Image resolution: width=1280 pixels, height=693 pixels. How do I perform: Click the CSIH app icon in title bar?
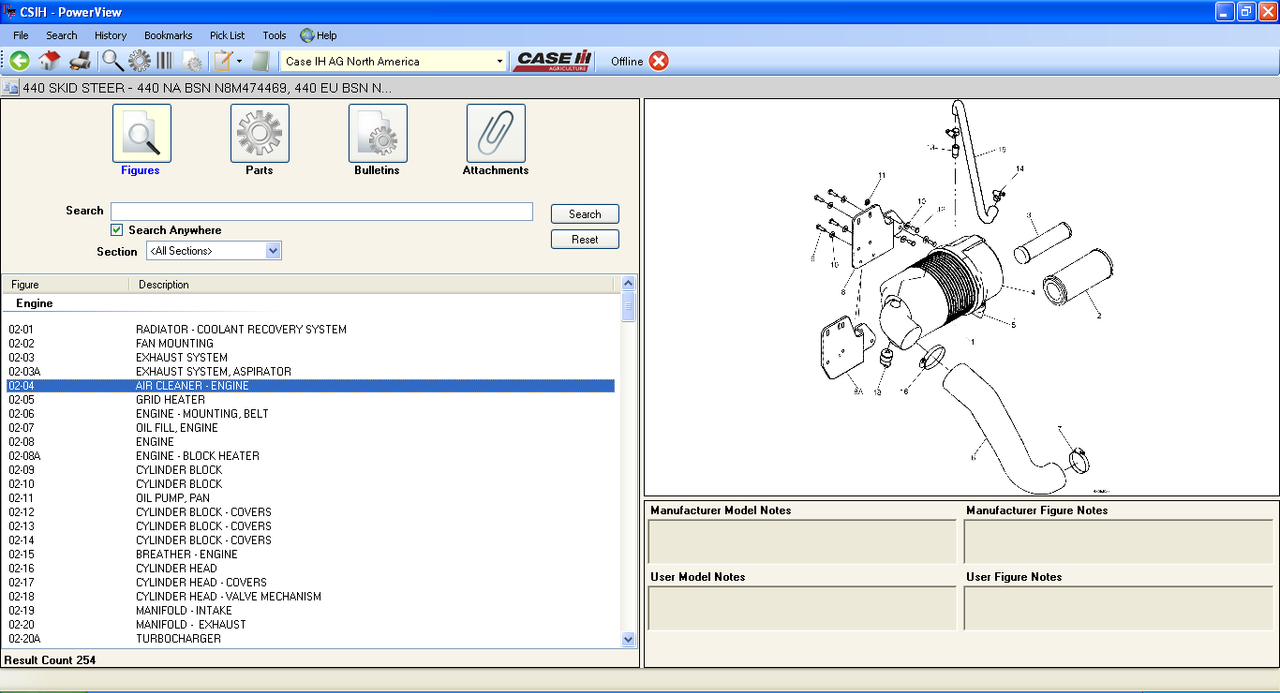[x=10, y=11]
